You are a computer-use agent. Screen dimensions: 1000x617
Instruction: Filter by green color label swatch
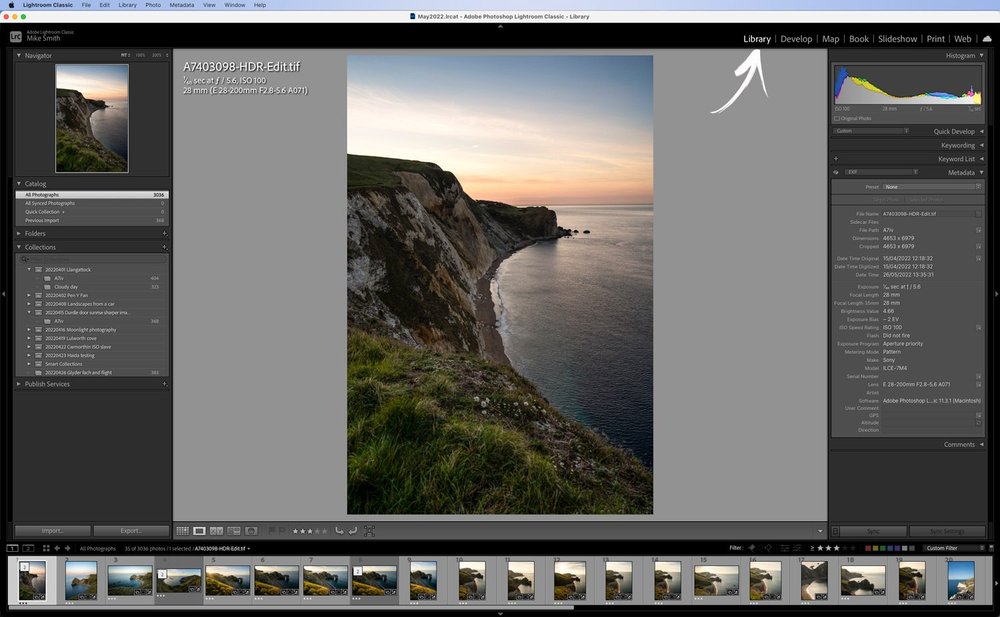[x=883, y=548]
